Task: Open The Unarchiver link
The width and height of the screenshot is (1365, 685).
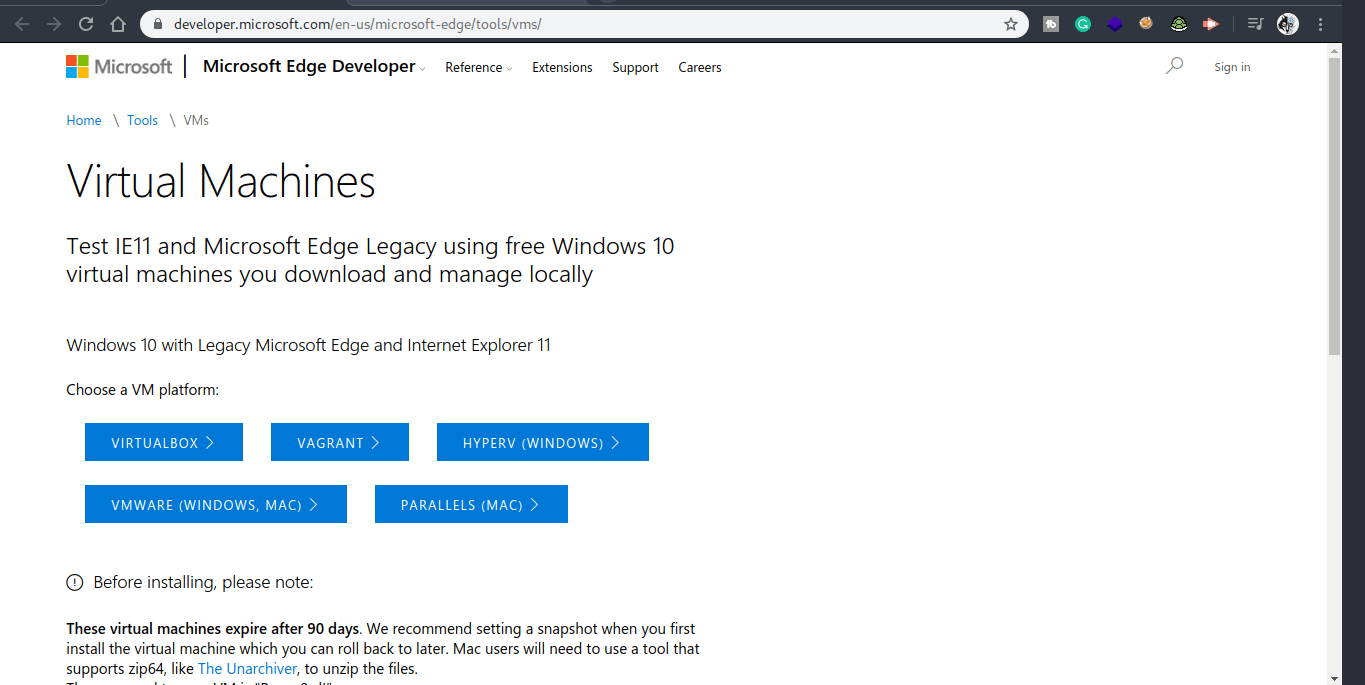Action: click(247, 668)
